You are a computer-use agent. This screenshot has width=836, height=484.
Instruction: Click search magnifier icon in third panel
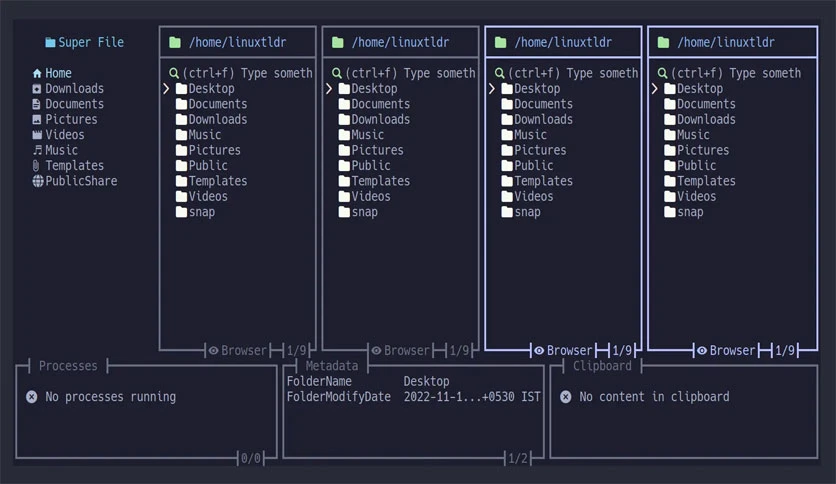[500, 73]
